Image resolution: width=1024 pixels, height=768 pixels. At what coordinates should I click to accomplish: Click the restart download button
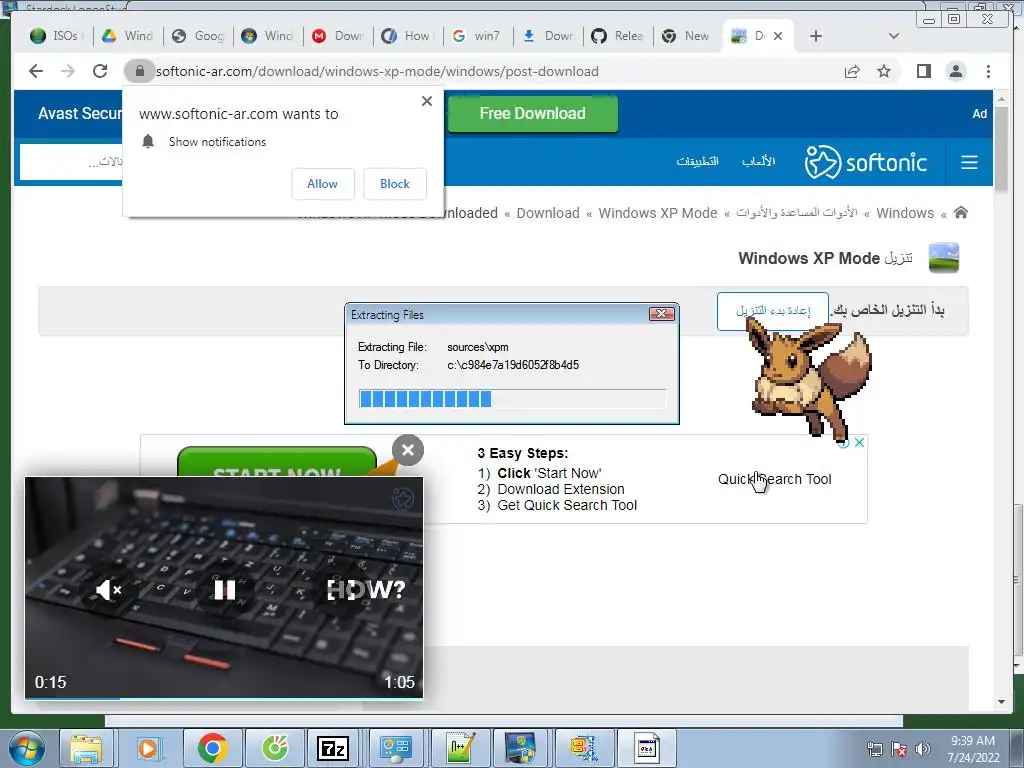[773, 311]
